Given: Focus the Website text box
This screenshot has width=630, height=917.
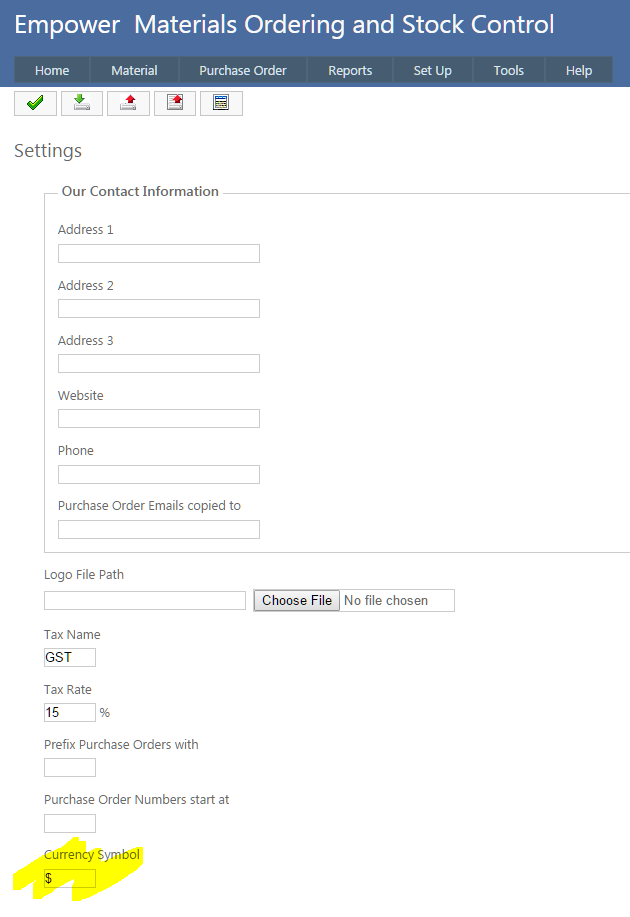Looking at the screenshot, I should (159, 419).
